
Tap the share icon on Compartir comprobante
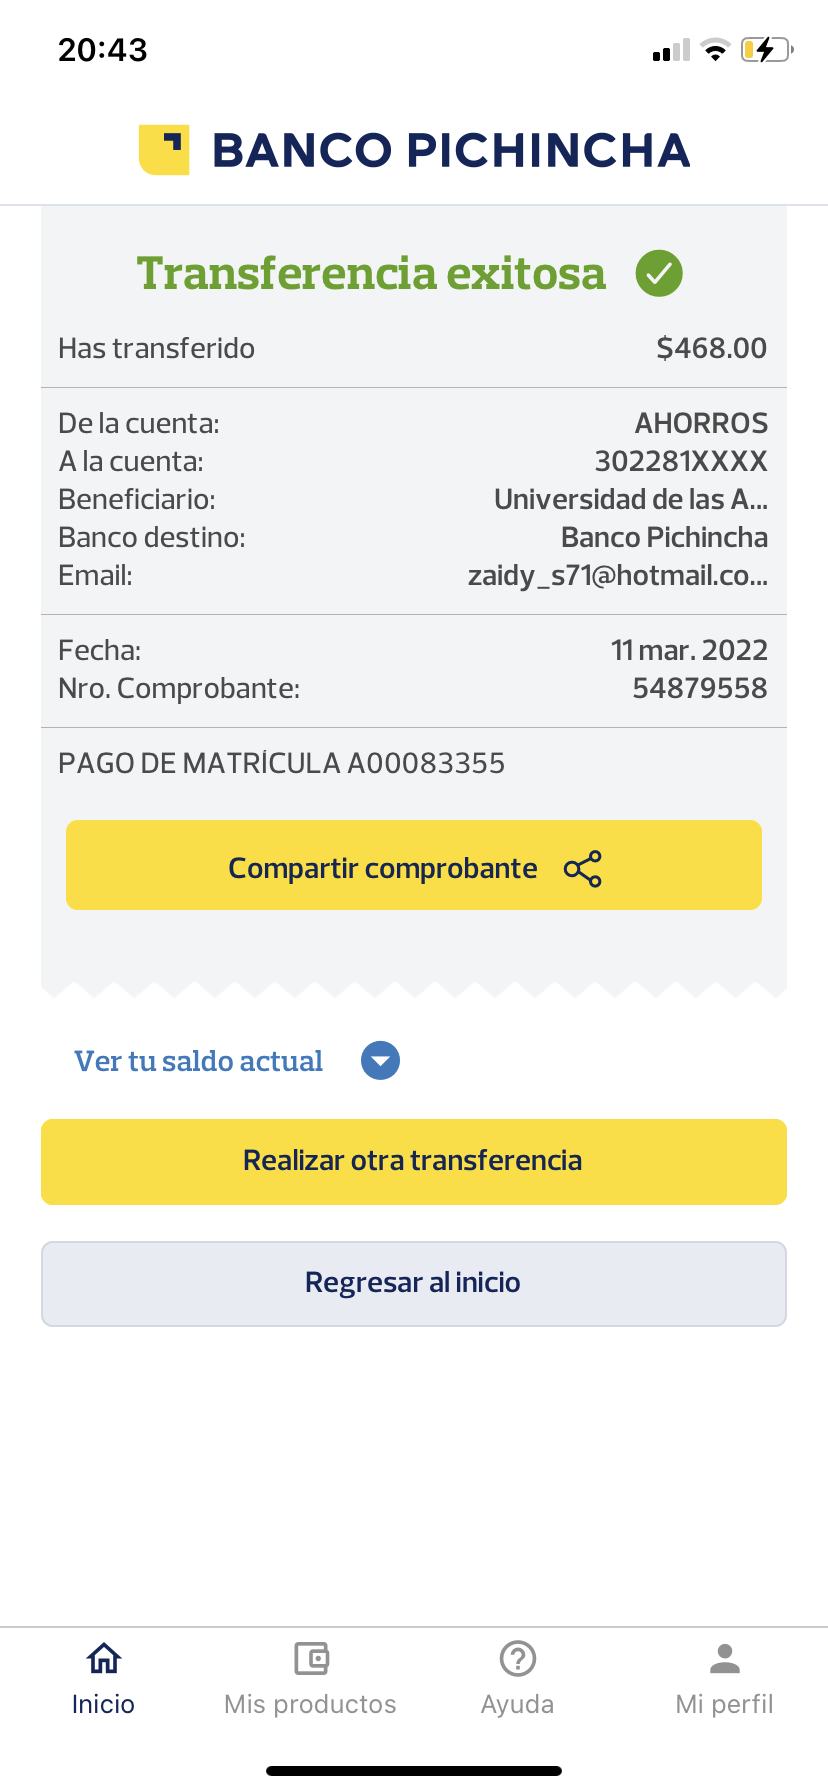tap(583, 869)
